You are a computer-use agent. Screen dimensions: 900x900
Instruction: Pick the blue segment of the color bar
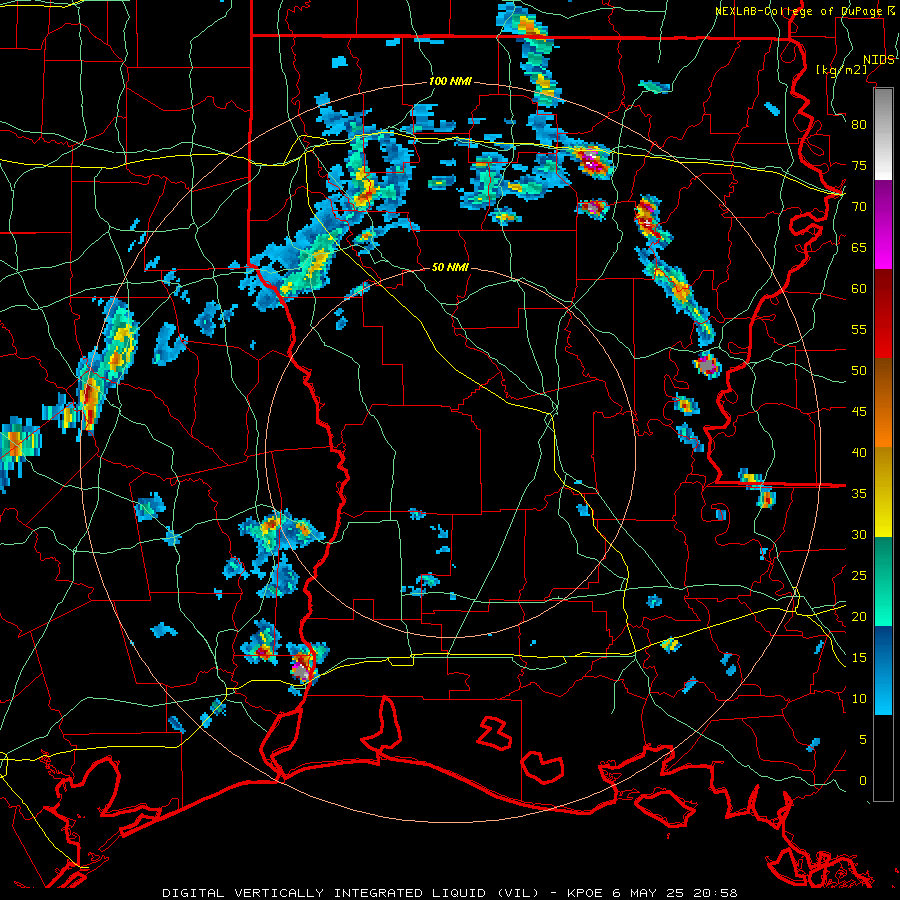point(883,670)
